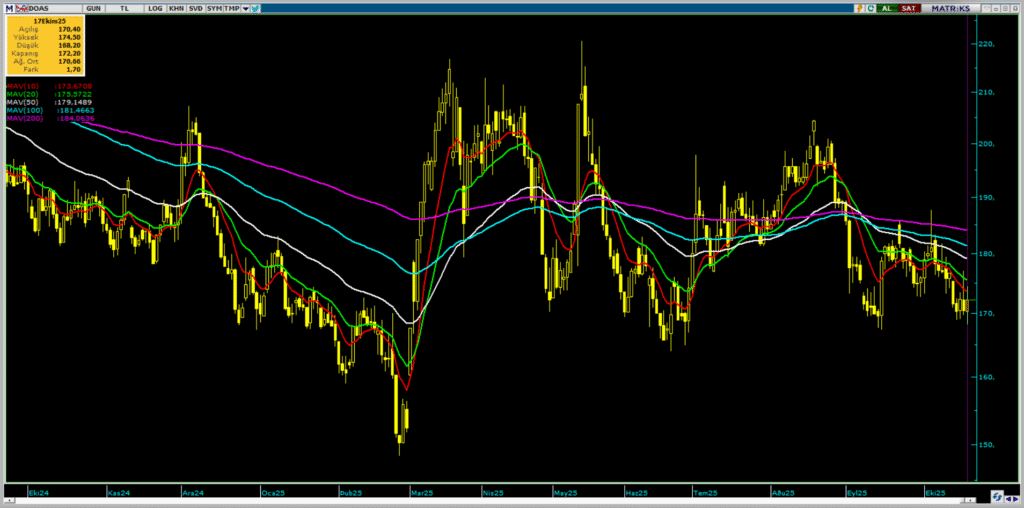Click the orange lightning bolt icon

[x=859, y=8]
